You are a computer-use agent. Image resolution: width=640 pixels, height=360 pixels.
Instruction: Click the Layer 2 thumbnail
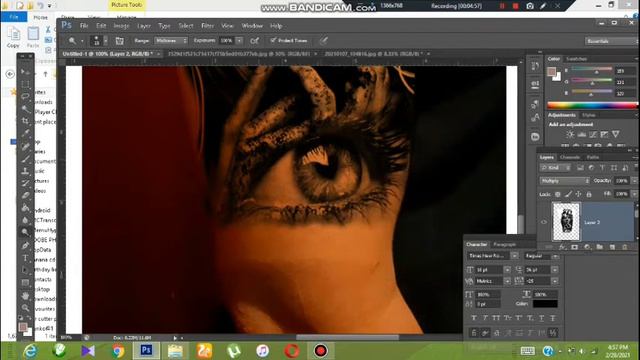[x=566, y=222]
